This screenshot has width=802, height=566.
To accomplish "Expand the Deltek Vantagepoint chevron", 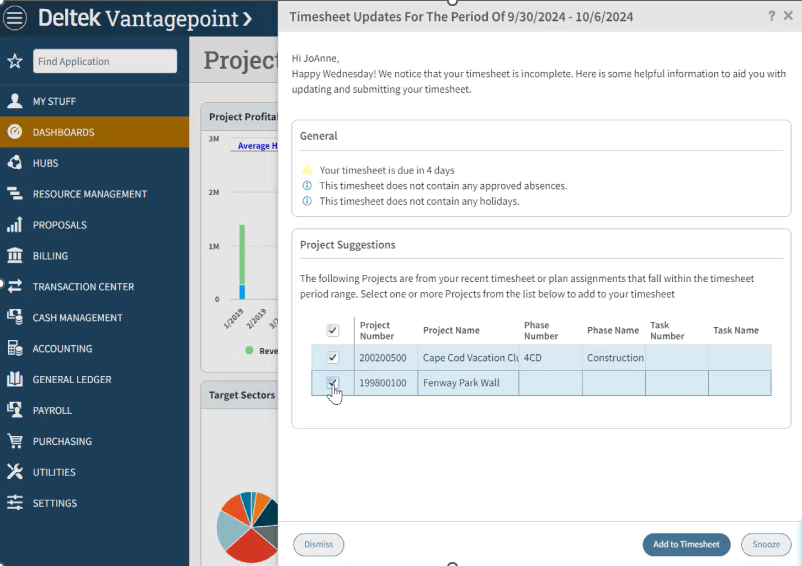I will click(x=247, y=18).
